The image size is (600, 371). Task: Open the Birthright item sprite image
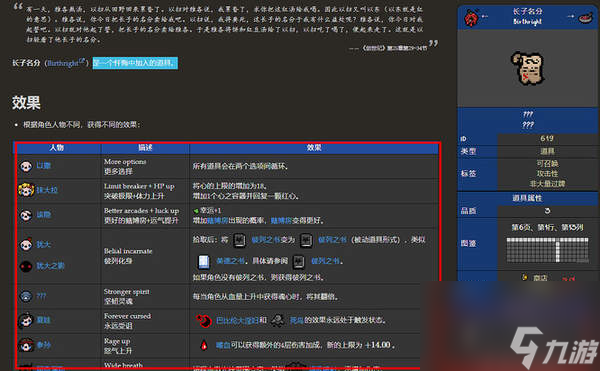click(x=527, y=68)
